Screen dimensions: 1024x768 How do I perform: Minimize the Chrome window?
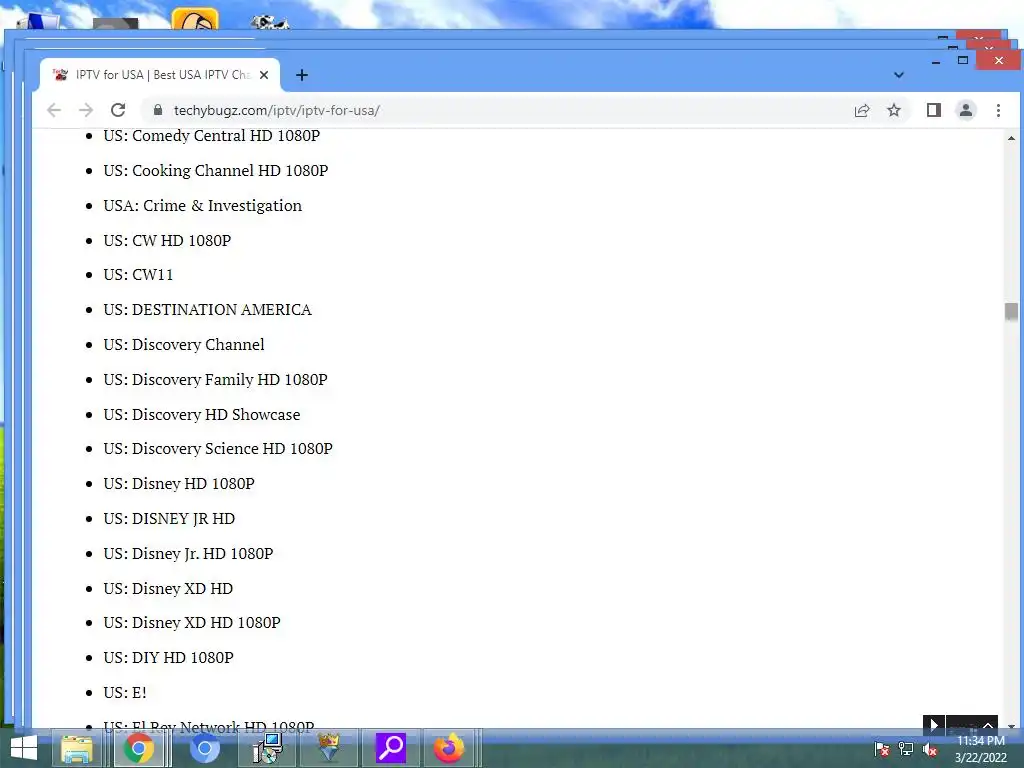[x=936, y=61]
